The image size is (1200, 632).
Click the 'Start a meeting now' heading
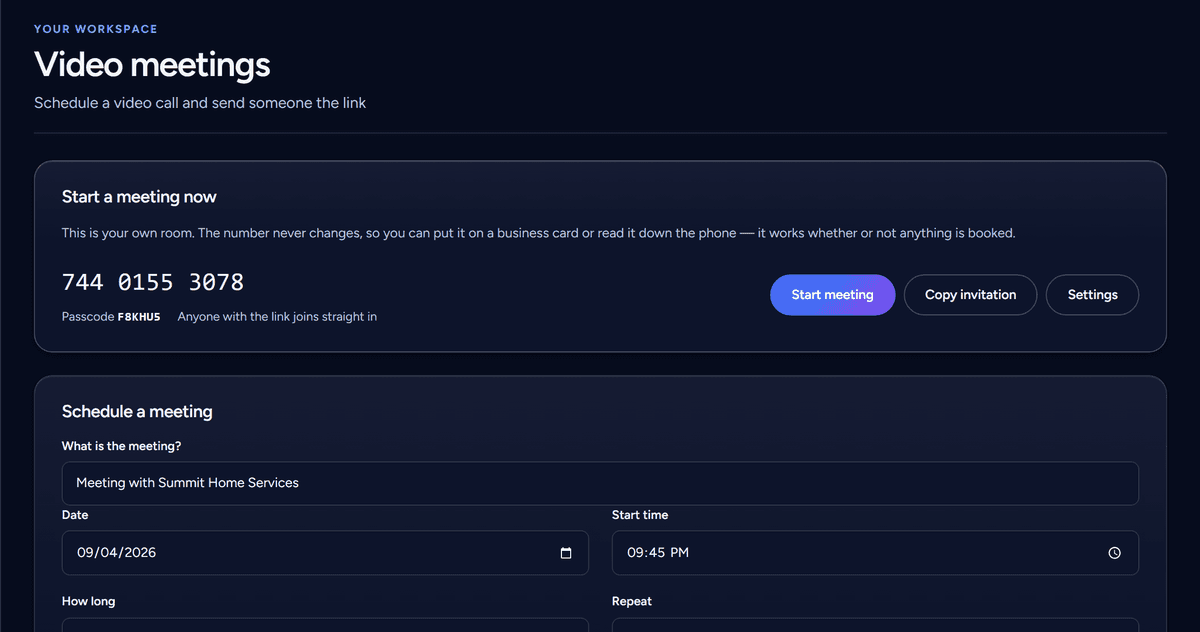pos(139,197)
